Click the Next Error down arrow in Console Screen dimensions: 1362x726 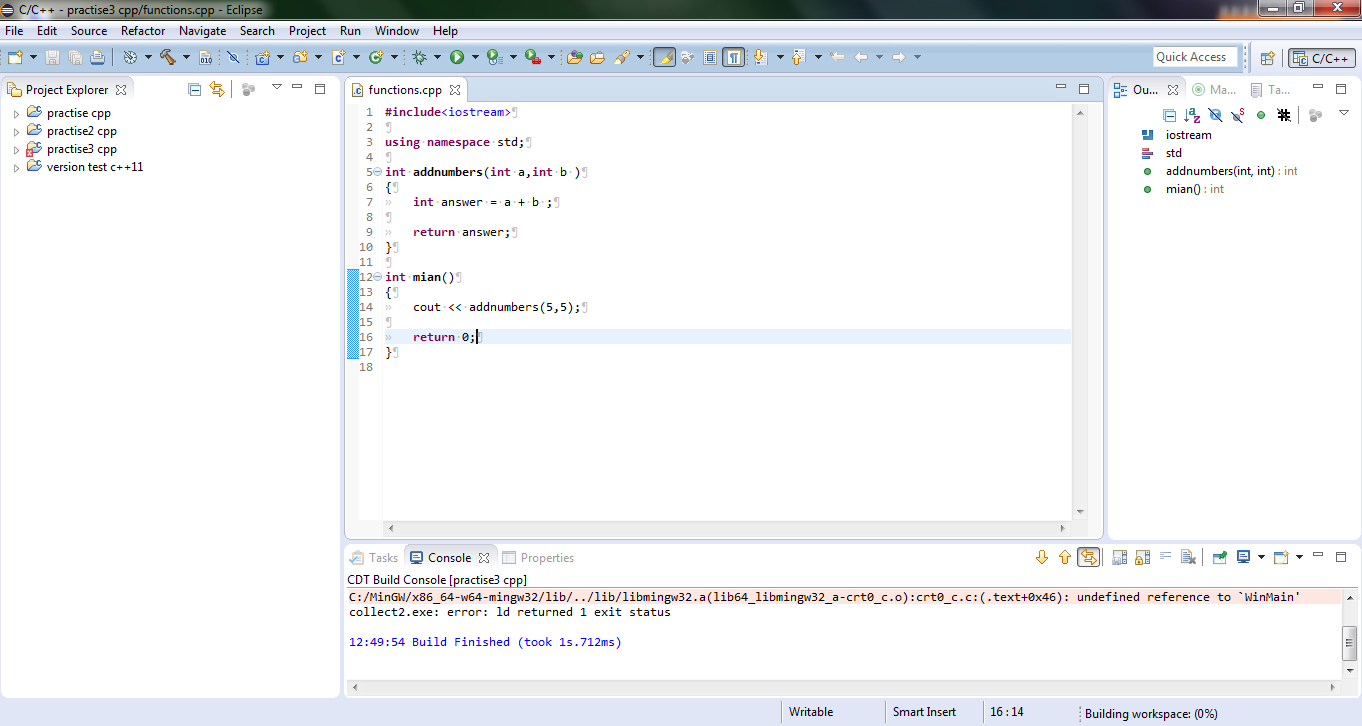(1041, 557)
